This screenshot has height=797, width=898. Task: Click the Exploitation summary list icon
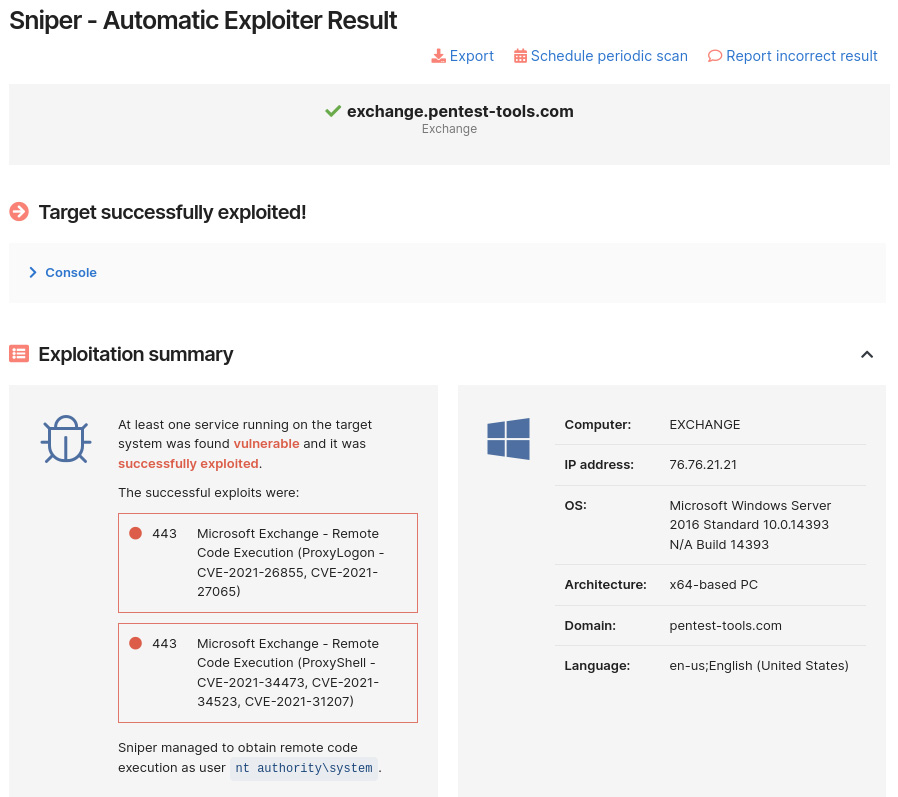(x=19, y=354)
